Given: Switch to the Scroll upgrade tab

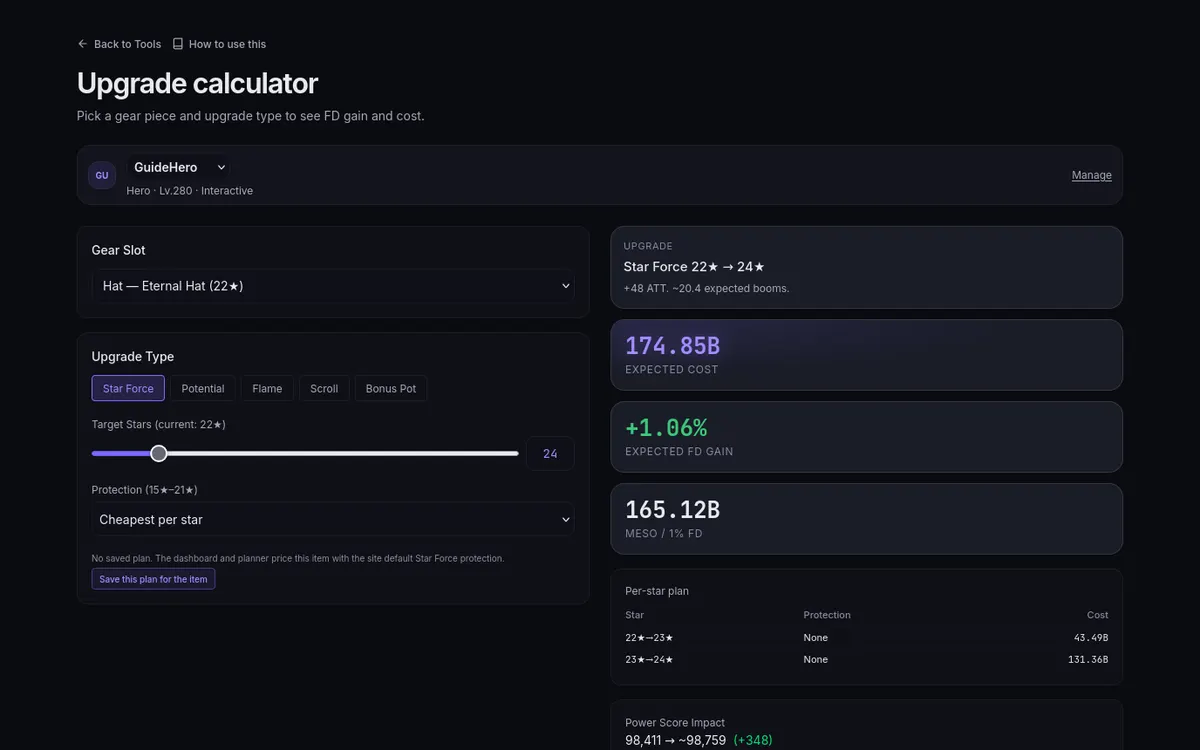Looking at the screenshot, I should pyautogui.click(x=324, y=388).
